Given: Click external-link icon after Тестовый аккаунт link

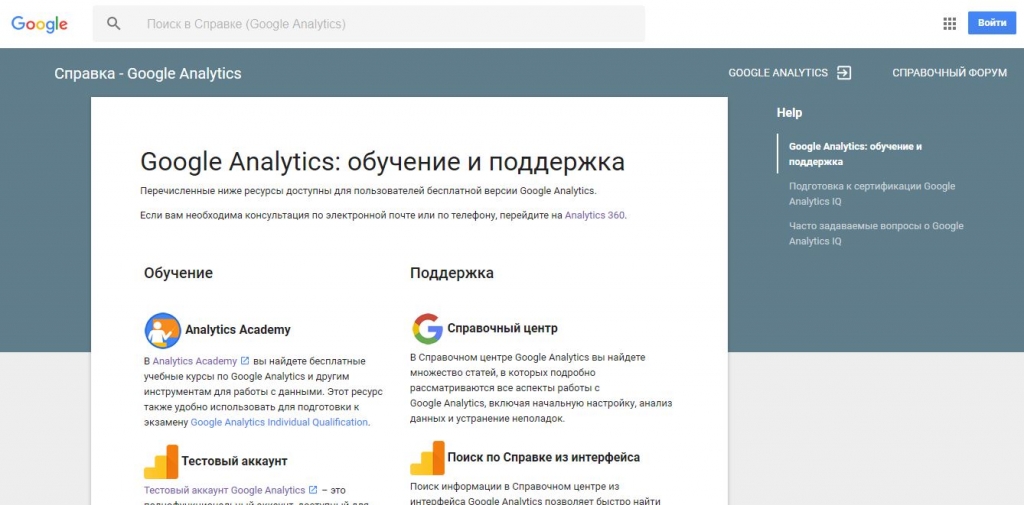Looking at the screenshot, I should point(313,490).
